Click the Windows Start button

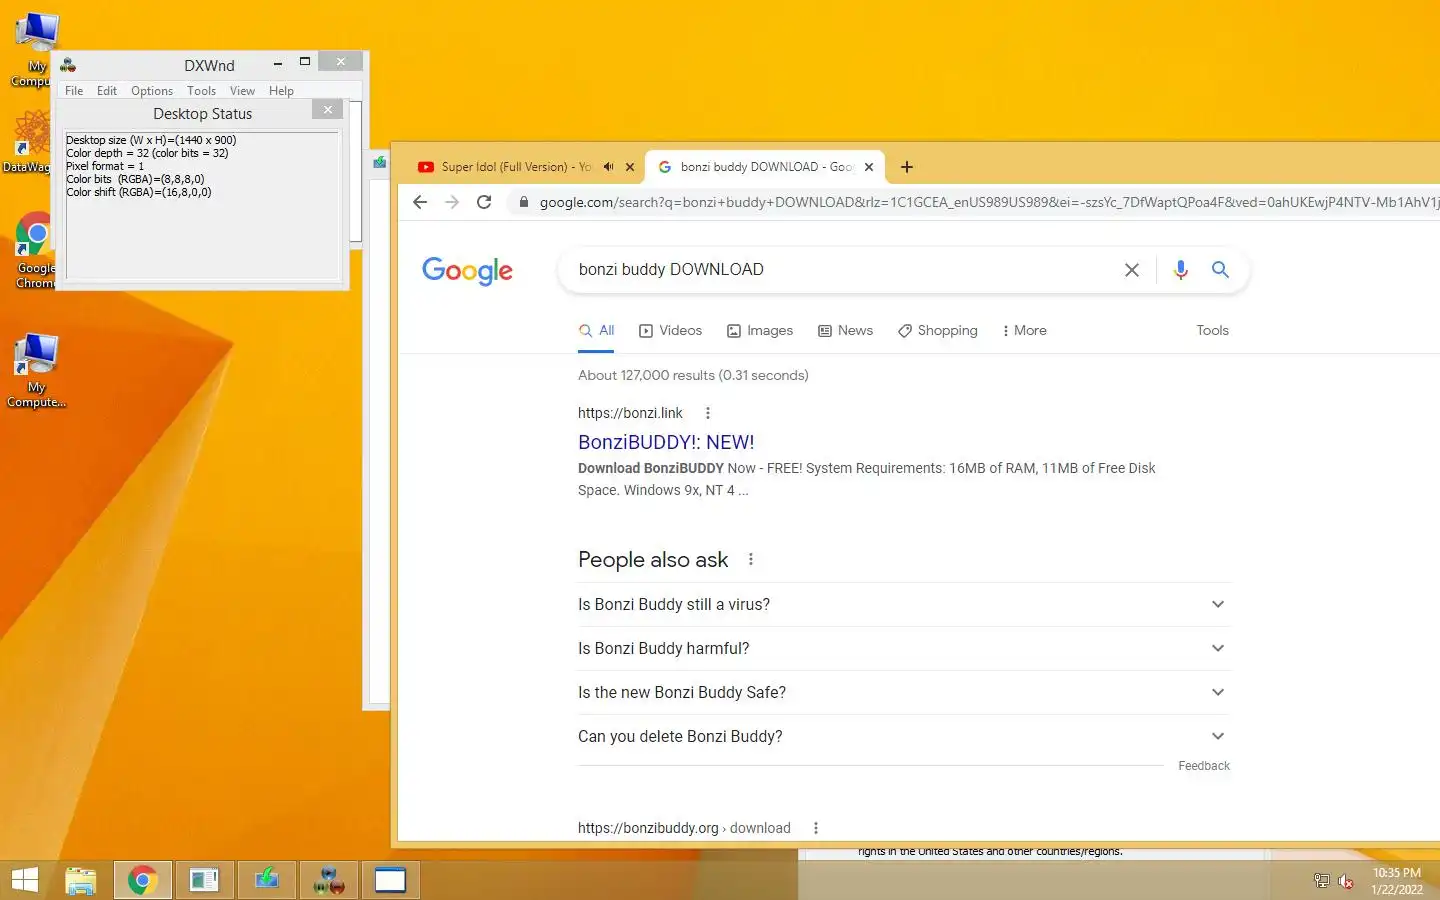click(x=25, y=880)
